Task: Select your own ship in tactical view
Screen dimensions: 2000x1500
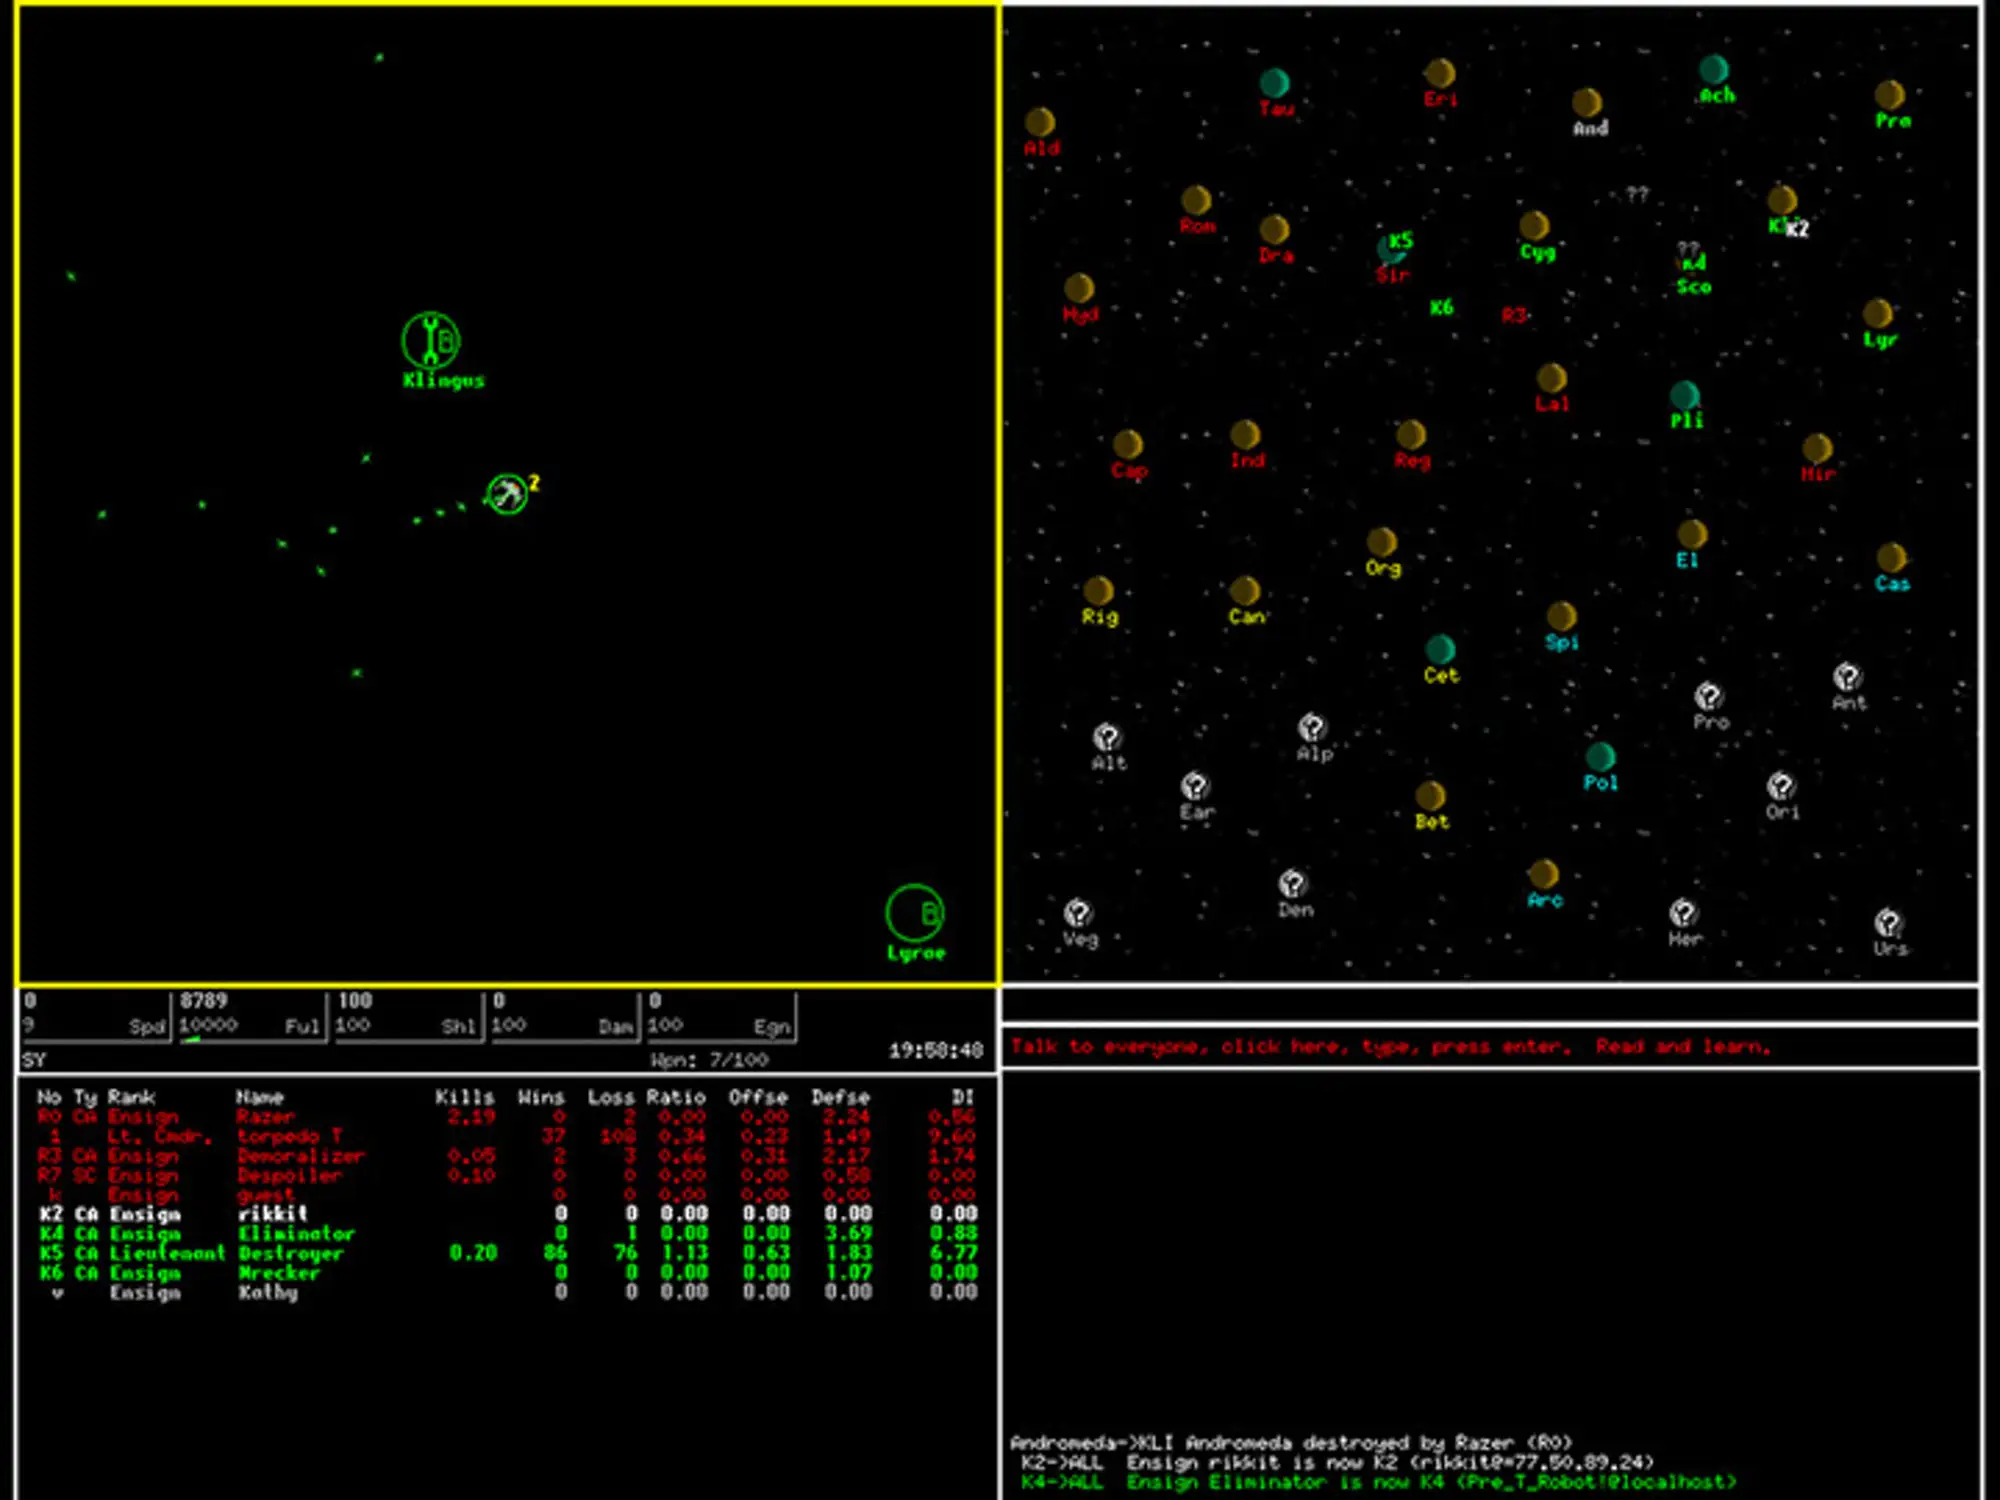Action: [507, 494]
